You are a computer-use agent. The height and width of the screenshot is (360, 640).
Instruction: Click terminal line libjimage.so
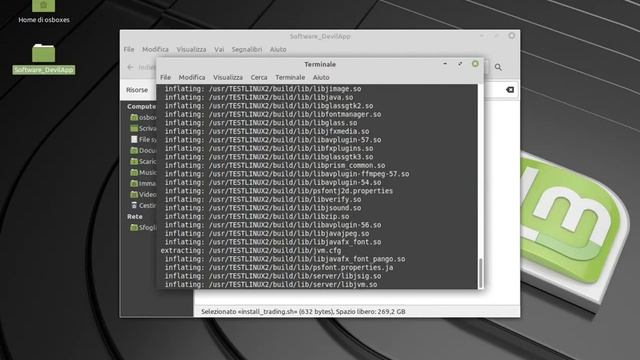[263, 89]
